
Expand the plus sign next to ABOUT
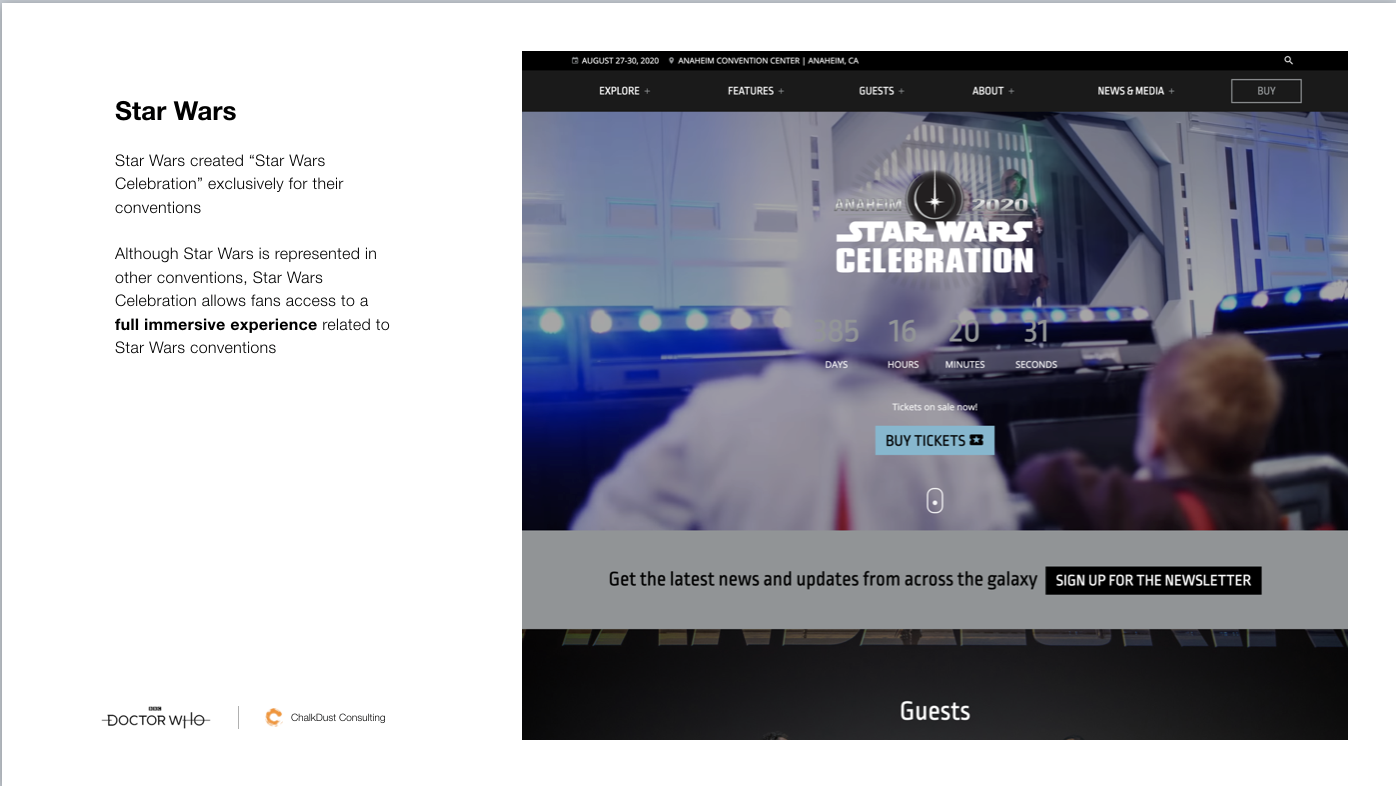[x=1011, y=91]
